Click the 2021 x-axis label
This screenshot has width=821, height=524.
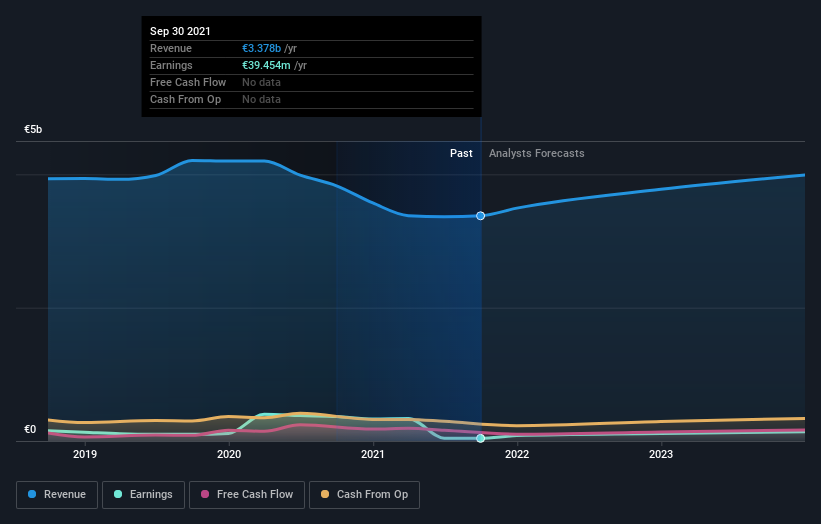[373, 454]
